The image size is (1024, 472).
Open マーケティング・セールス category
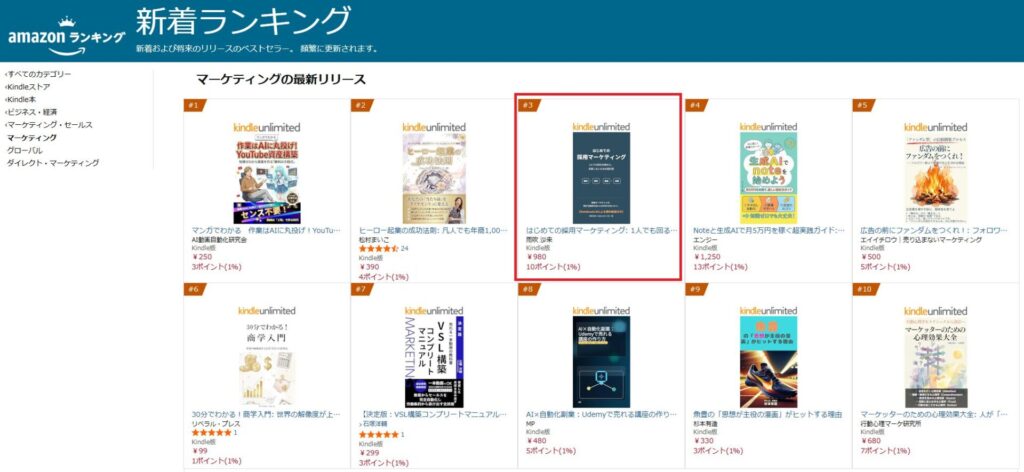point(49,125)
